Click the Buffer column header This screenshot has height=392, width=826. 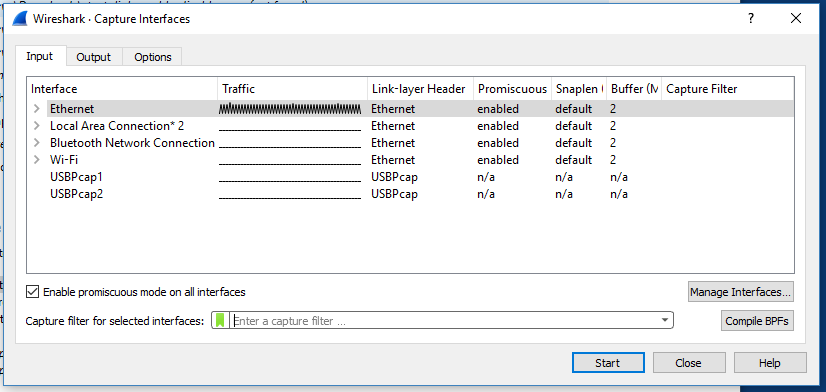point(634,89)
